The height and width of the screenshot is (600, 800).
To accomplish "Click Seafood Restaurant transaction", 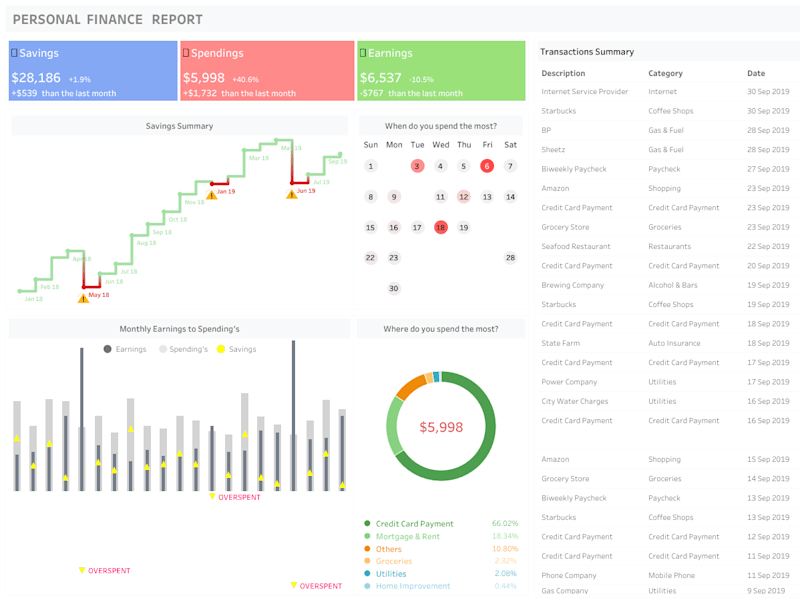I will (x=576, y=246).
